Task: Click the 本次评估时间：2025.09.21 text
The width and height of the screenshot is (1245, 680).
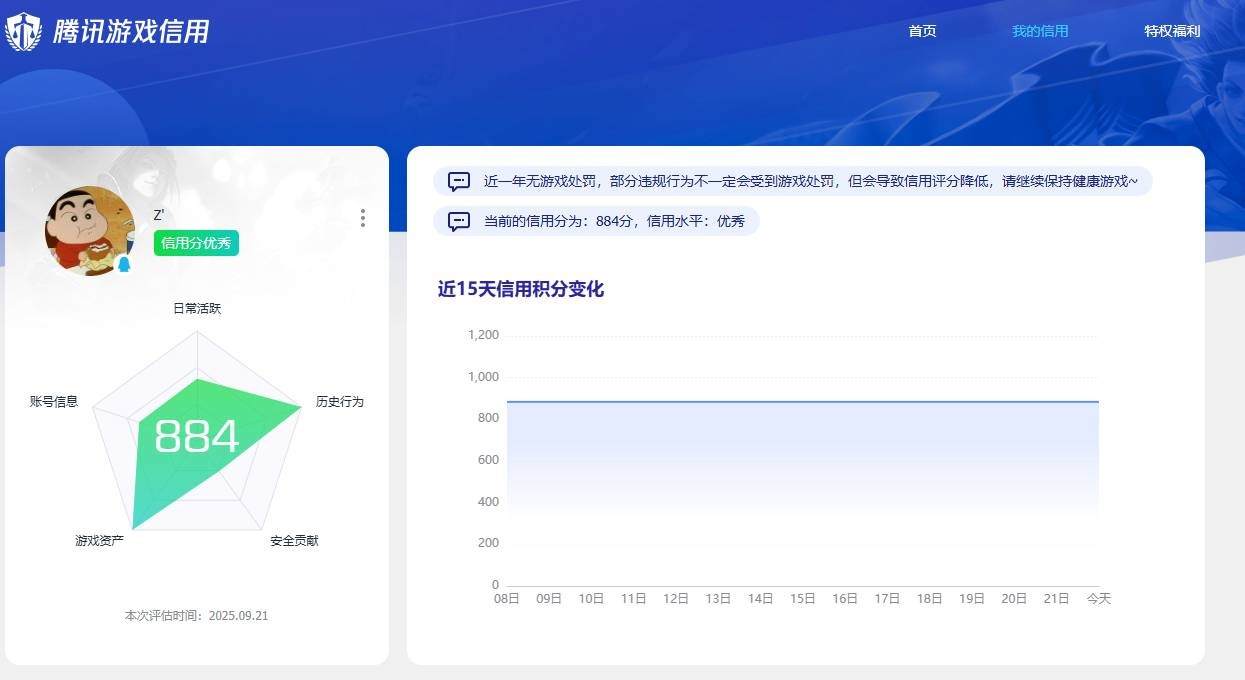Action: click(196, 616)
